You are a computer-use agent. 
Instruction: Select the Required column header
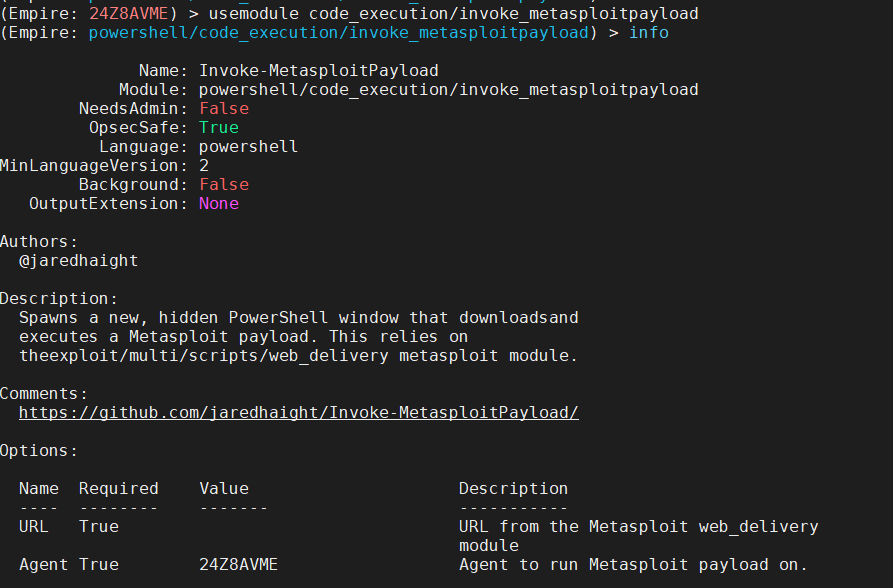[118, 488]
